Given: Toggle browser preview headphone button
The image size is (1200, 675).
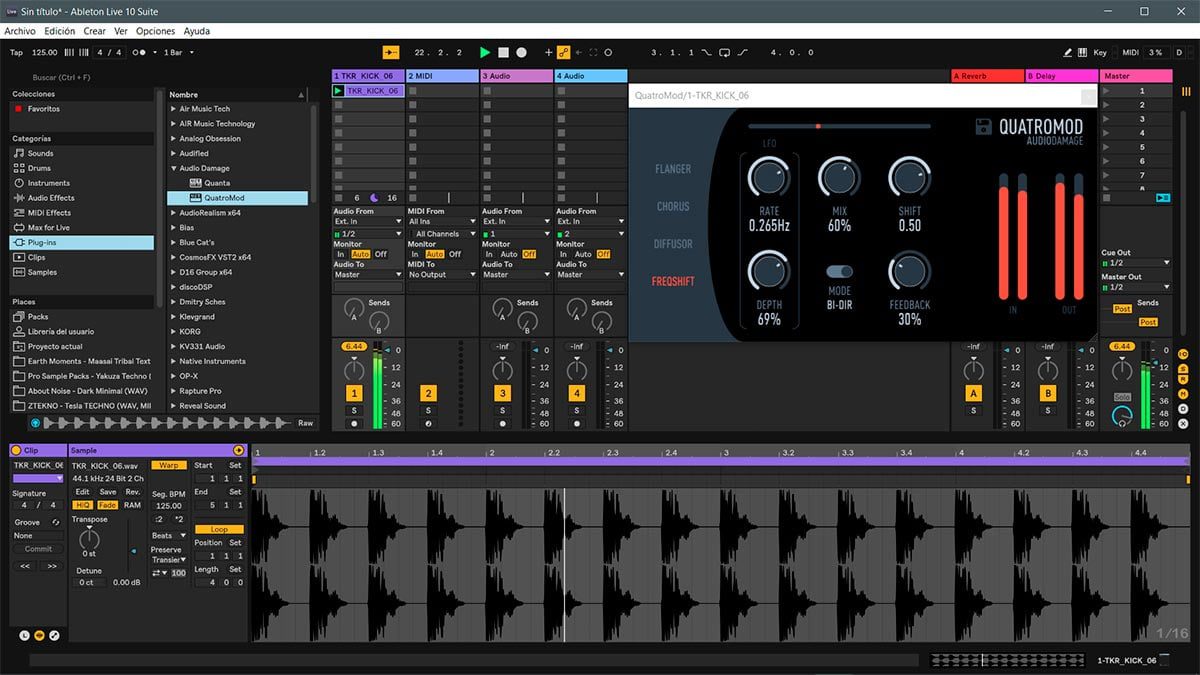Looking at the screenshot, I should click(x=35, y=423).
